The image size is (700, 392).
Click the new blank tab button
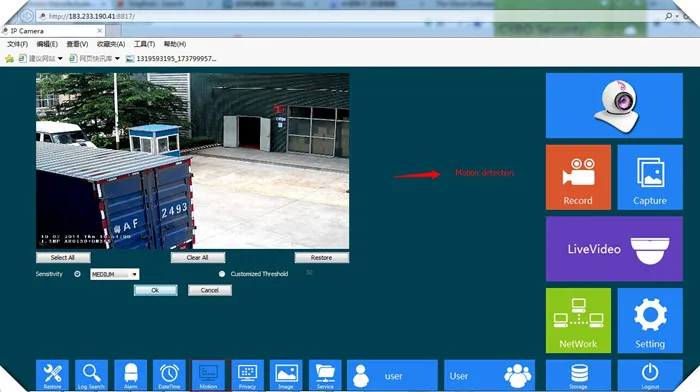pyautogui.click(x=113, y=31)
